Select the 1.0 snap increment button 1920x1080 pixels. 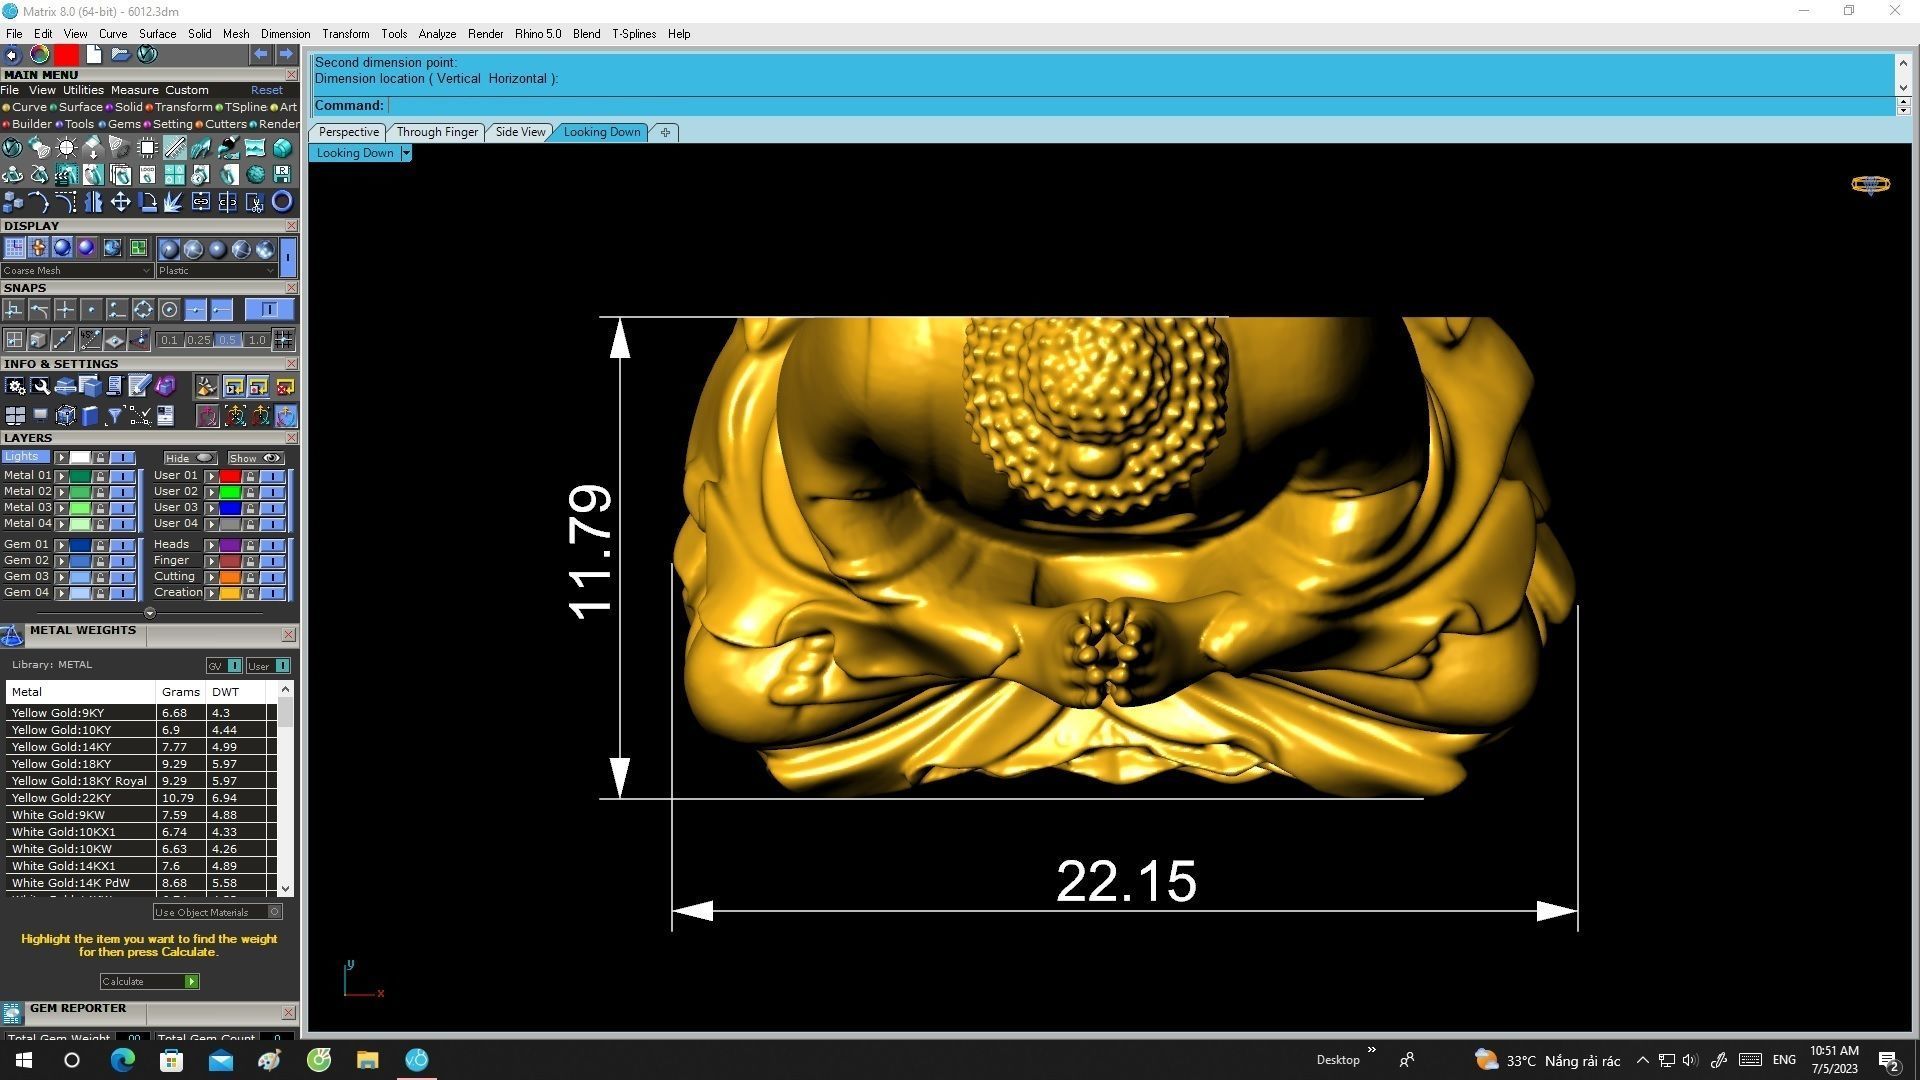coord(257,340)
